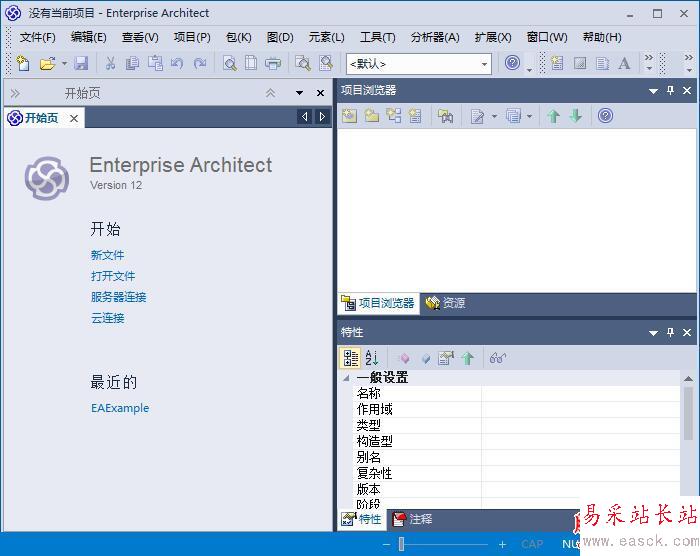700x556 pixels.
Task: Click the Save disk icon
Action: pos(81,63)
